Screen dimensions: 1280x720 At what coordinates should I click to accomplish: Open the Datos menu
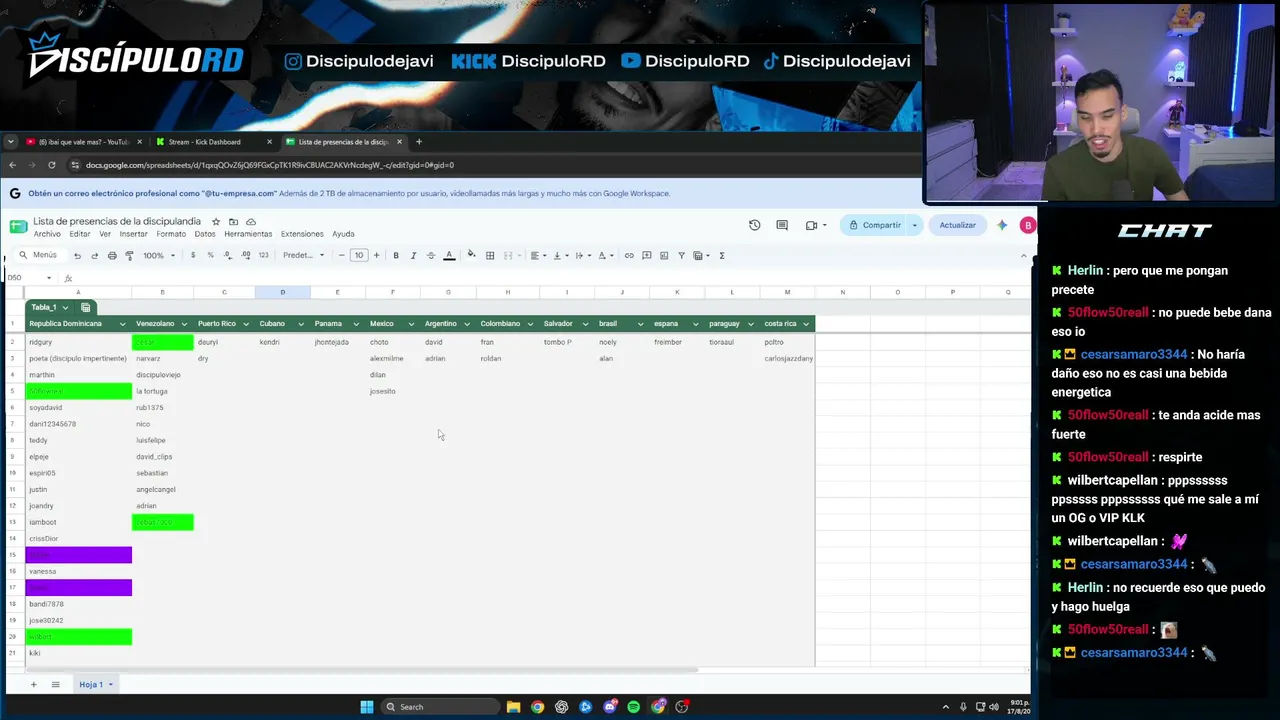[205, 234]
